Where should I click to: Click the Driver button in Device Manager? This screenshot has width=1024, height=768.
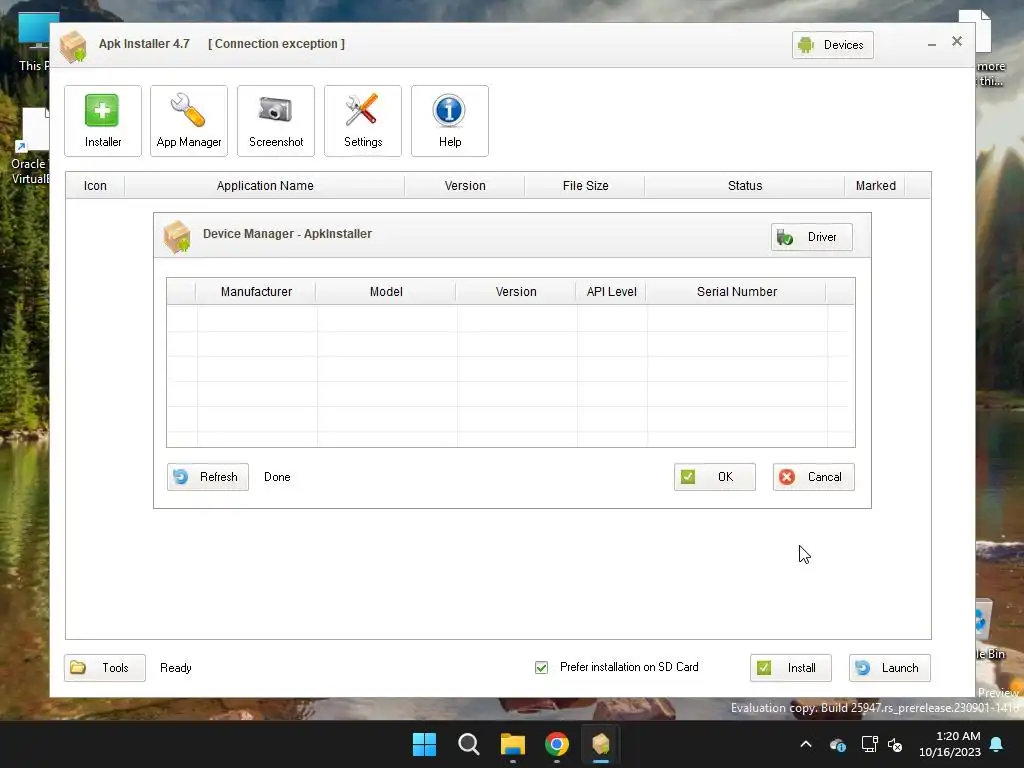click(812, 237)
